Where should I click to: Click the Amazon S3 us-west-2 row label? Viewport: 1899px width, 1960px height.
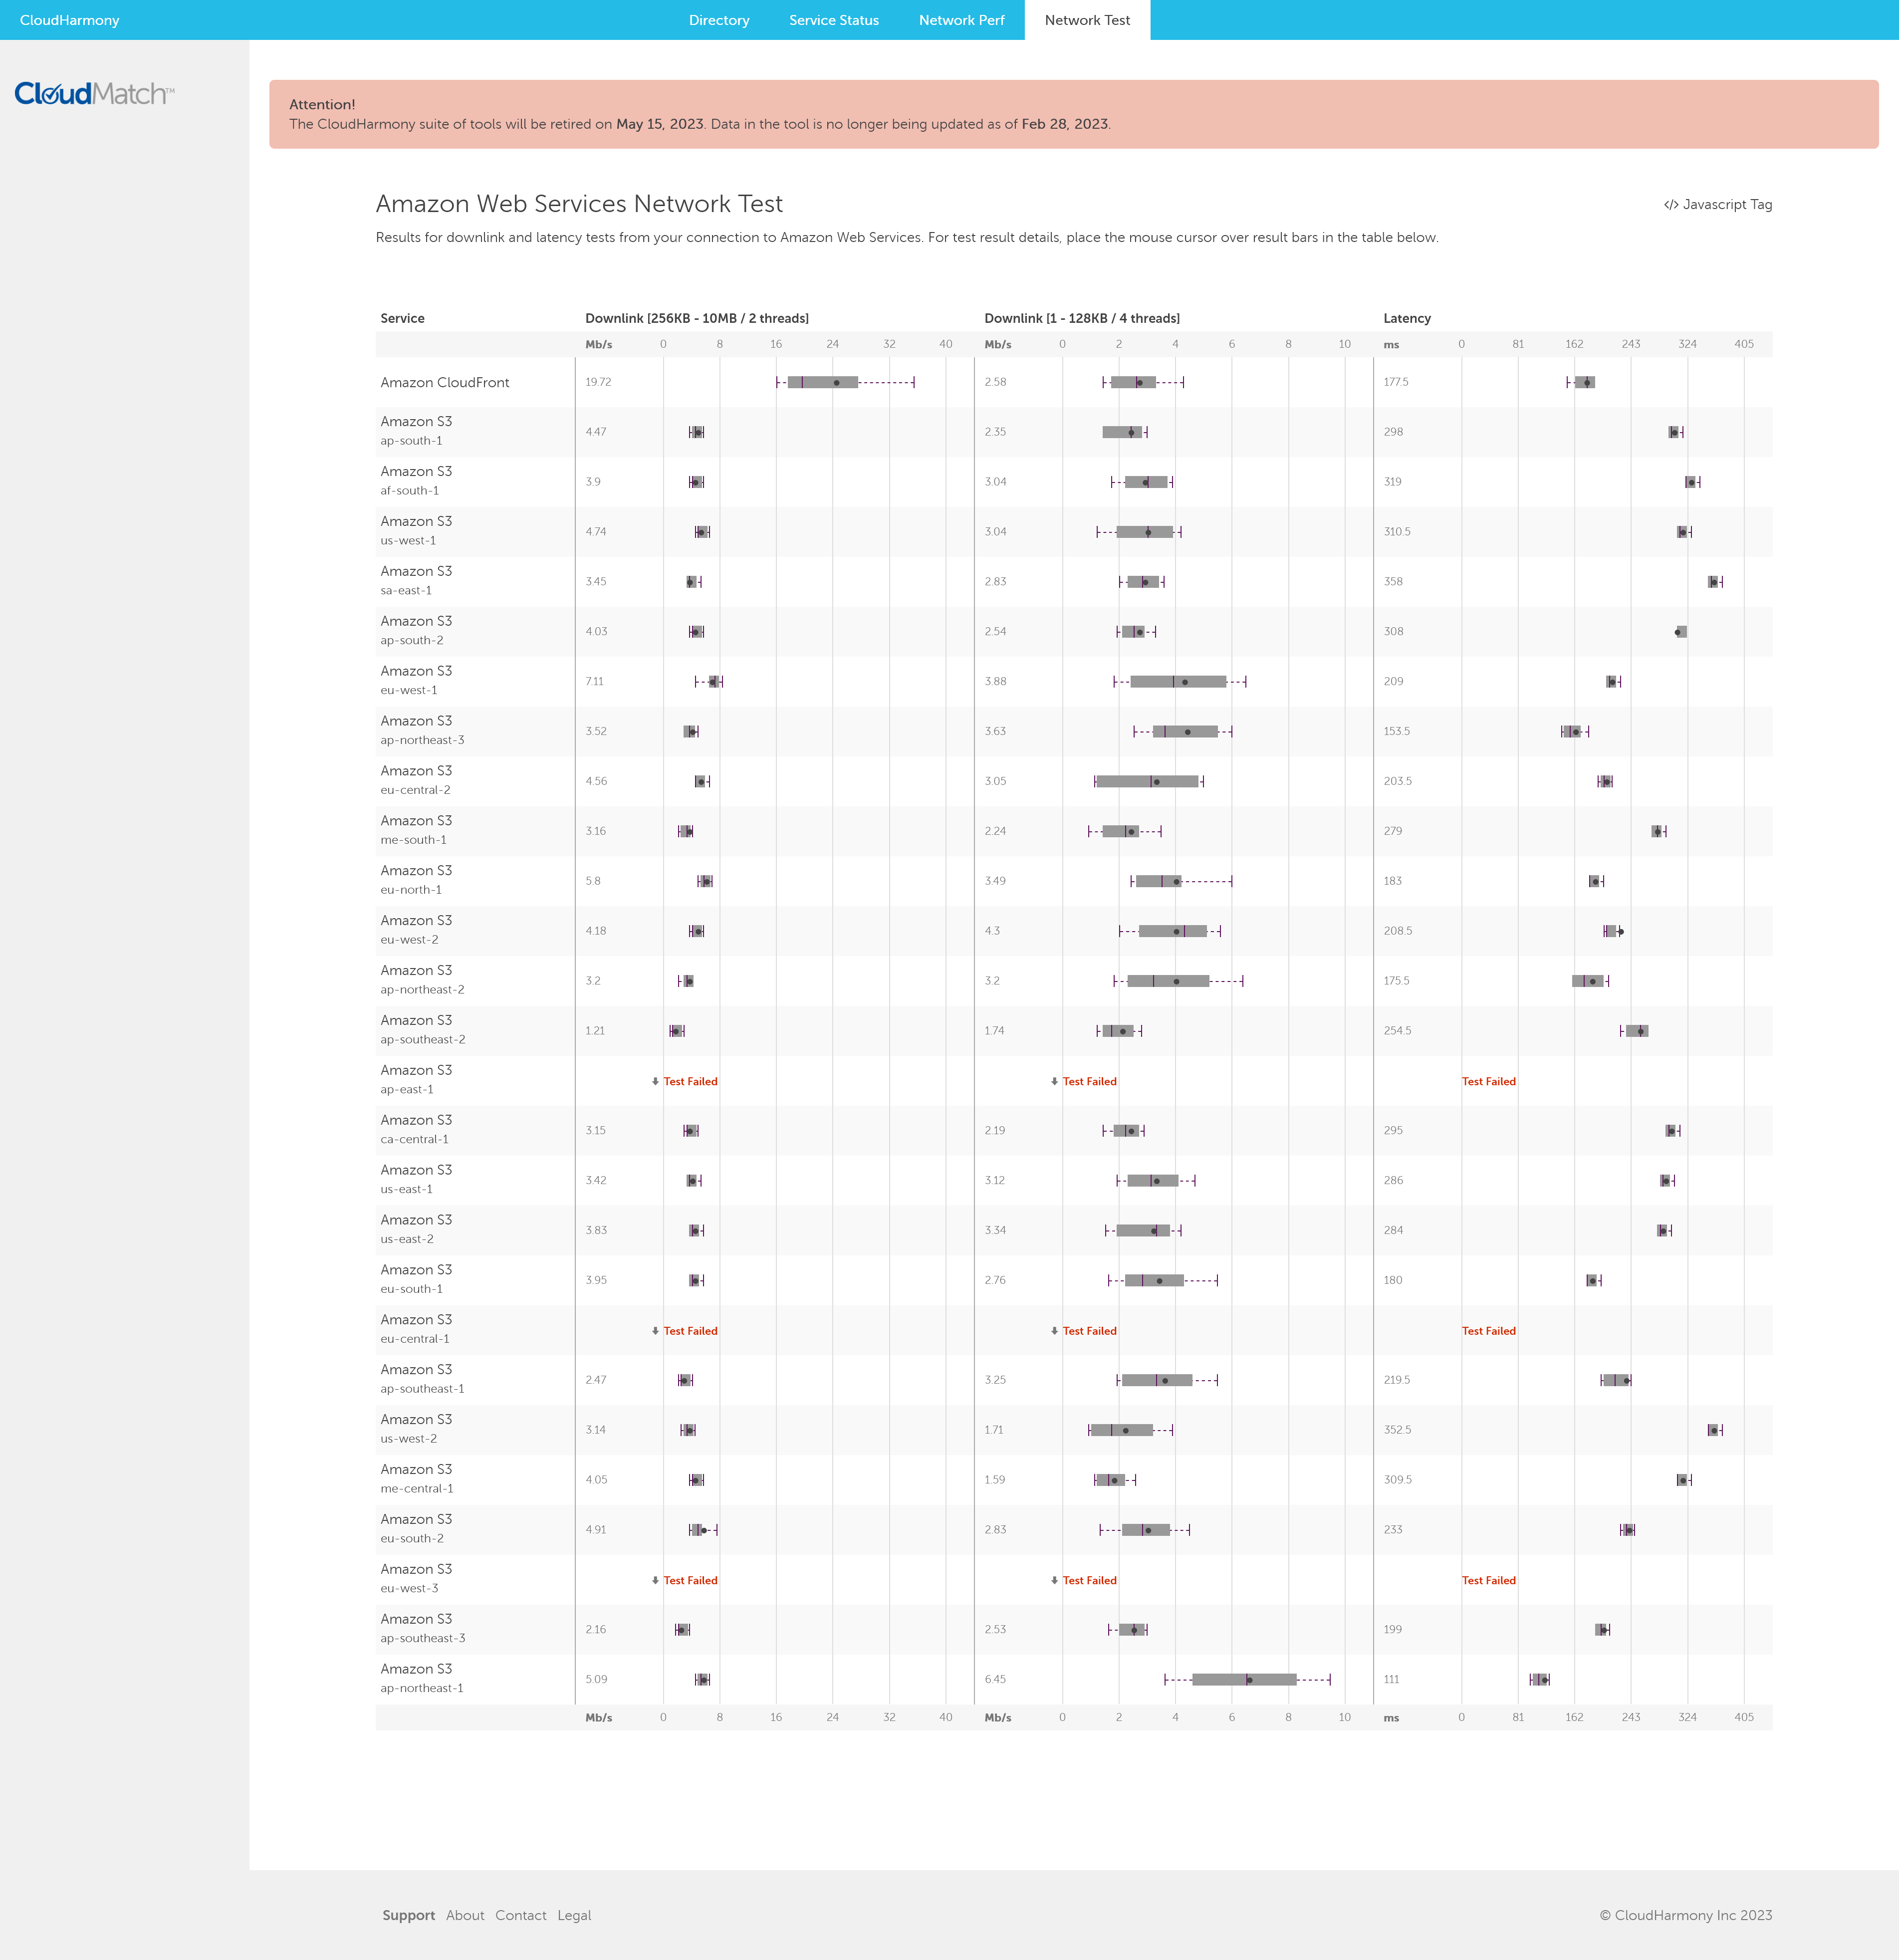click(416, 1430)
